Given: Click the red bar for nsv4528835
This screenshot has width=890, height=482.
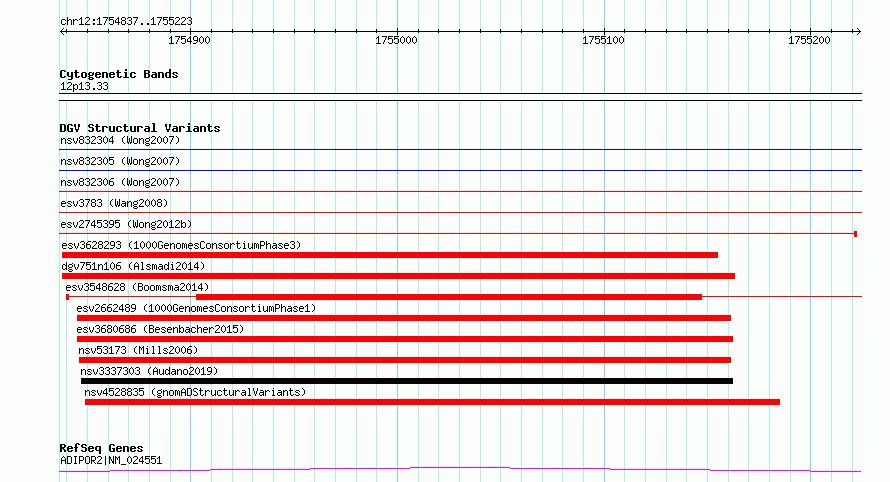Looking at the screenshot, I should click(433, 402).
